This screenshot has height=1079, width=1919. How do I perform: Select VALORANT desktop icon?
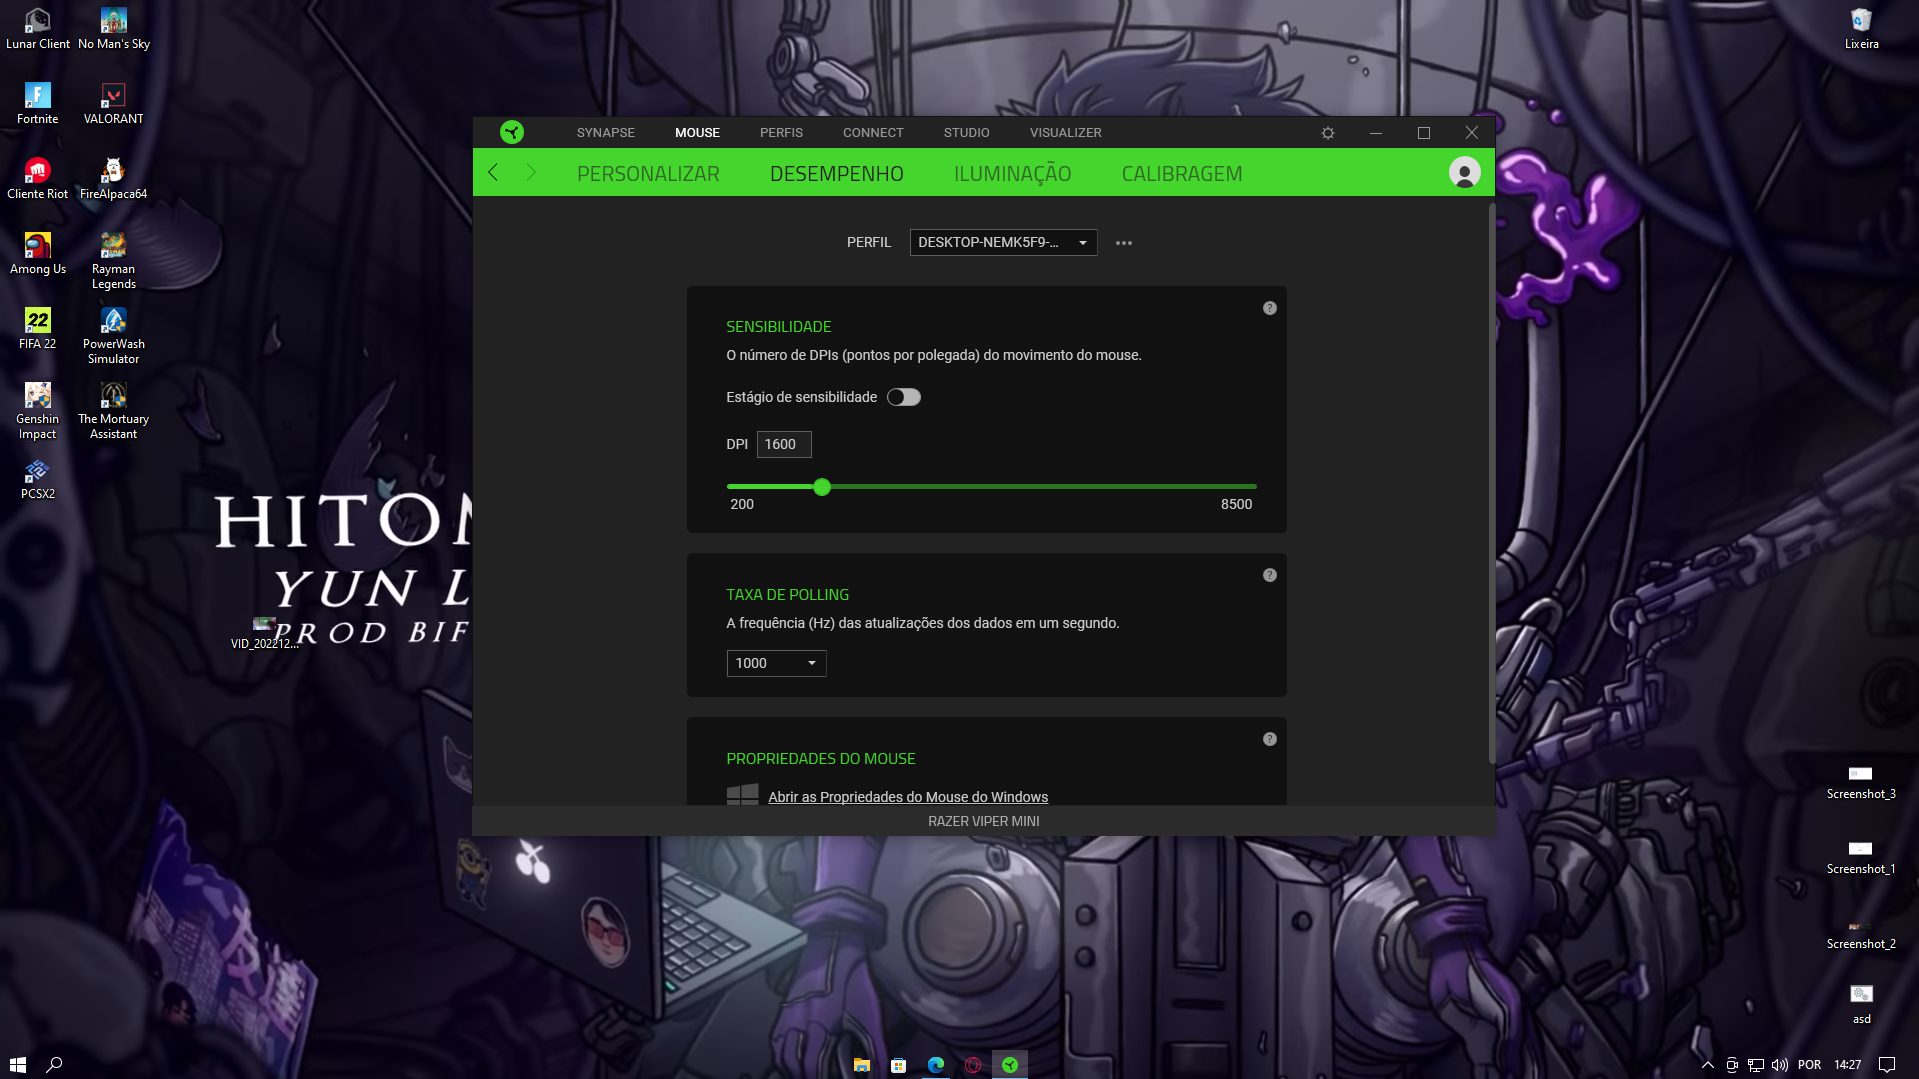click(x=114, y=104)
